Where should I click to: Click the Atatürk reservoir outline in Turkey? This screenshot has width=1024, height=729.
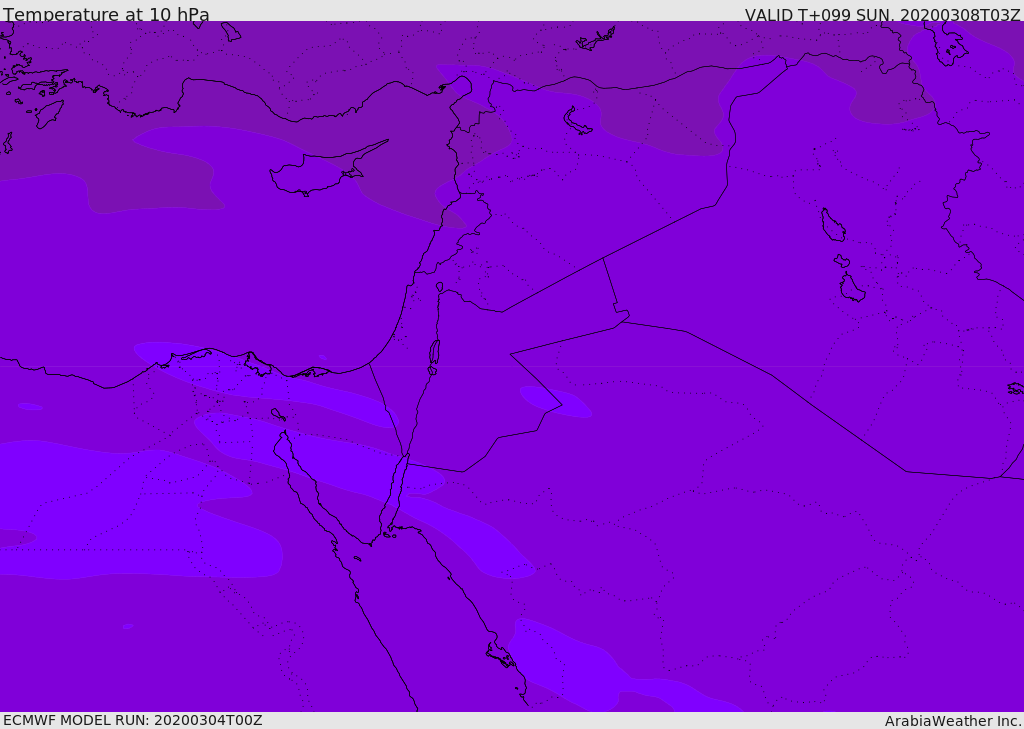click(596, 40)
